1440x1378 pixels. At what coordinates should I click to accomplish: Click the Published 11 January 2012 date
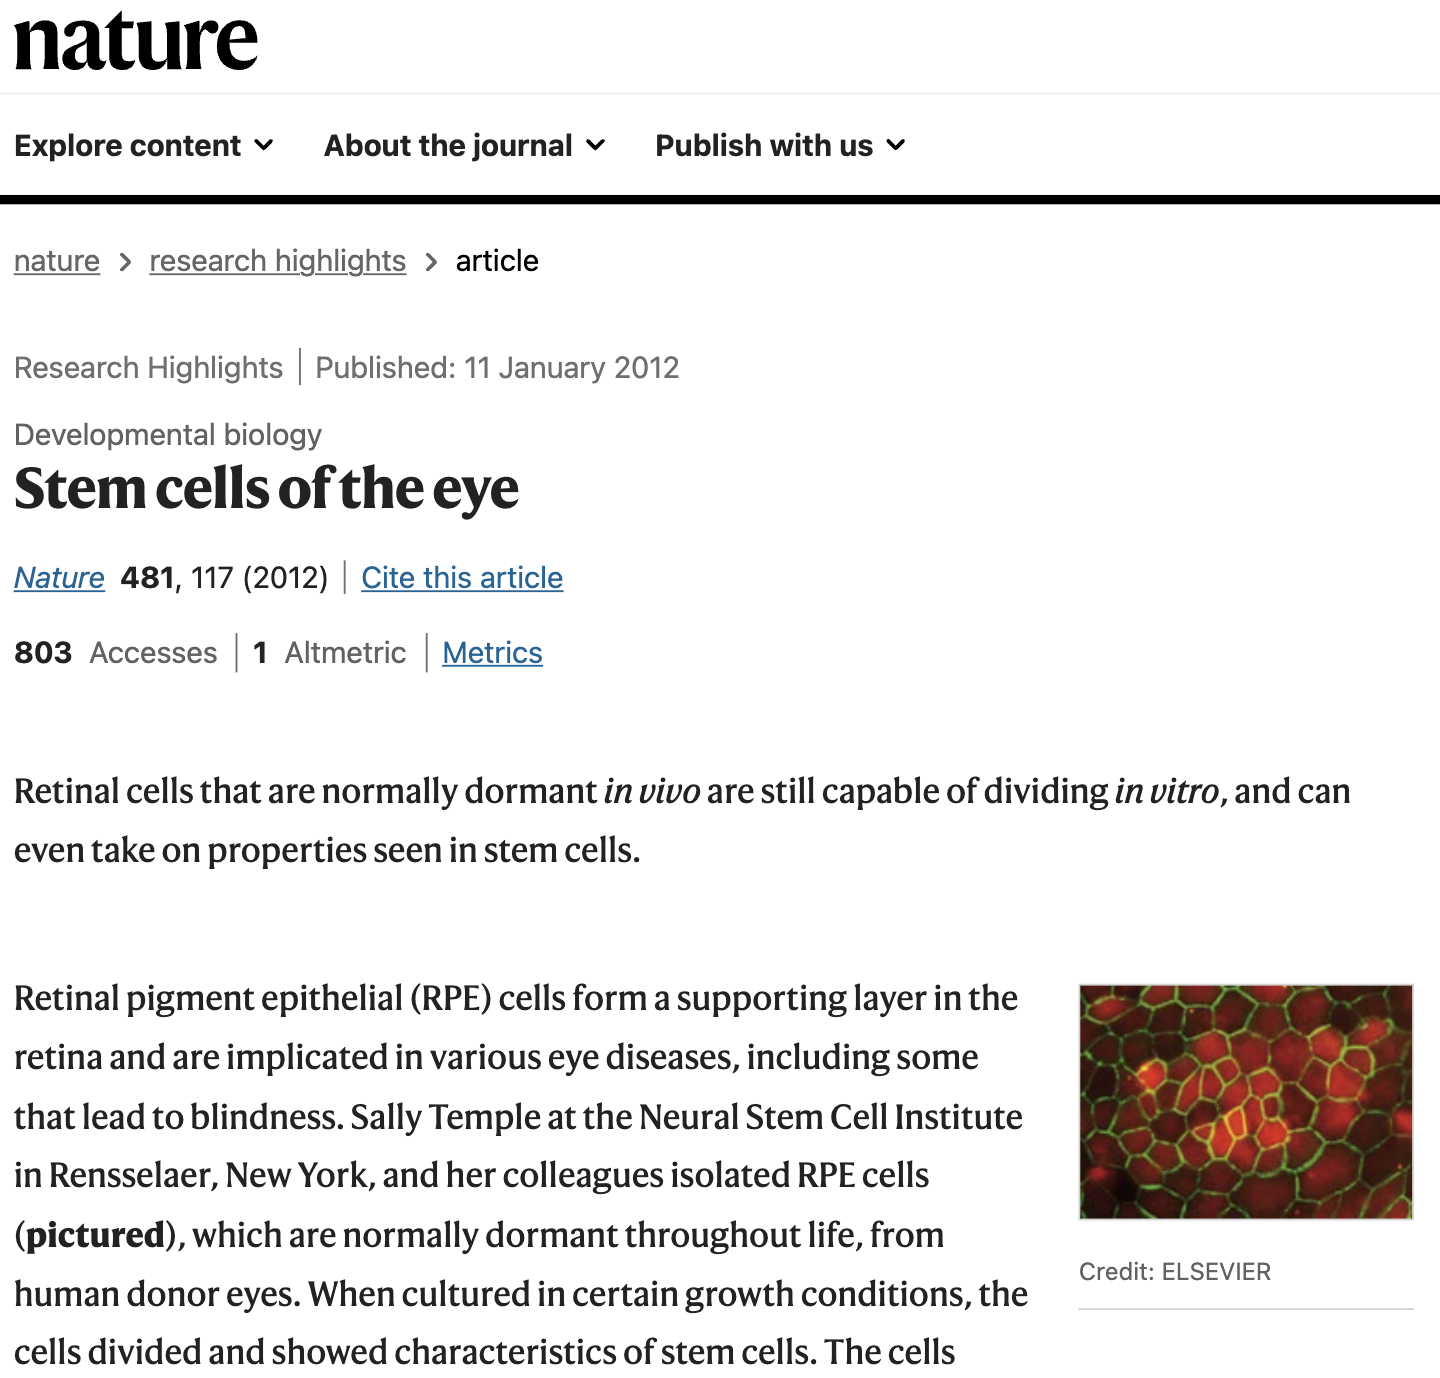(497, 368)
